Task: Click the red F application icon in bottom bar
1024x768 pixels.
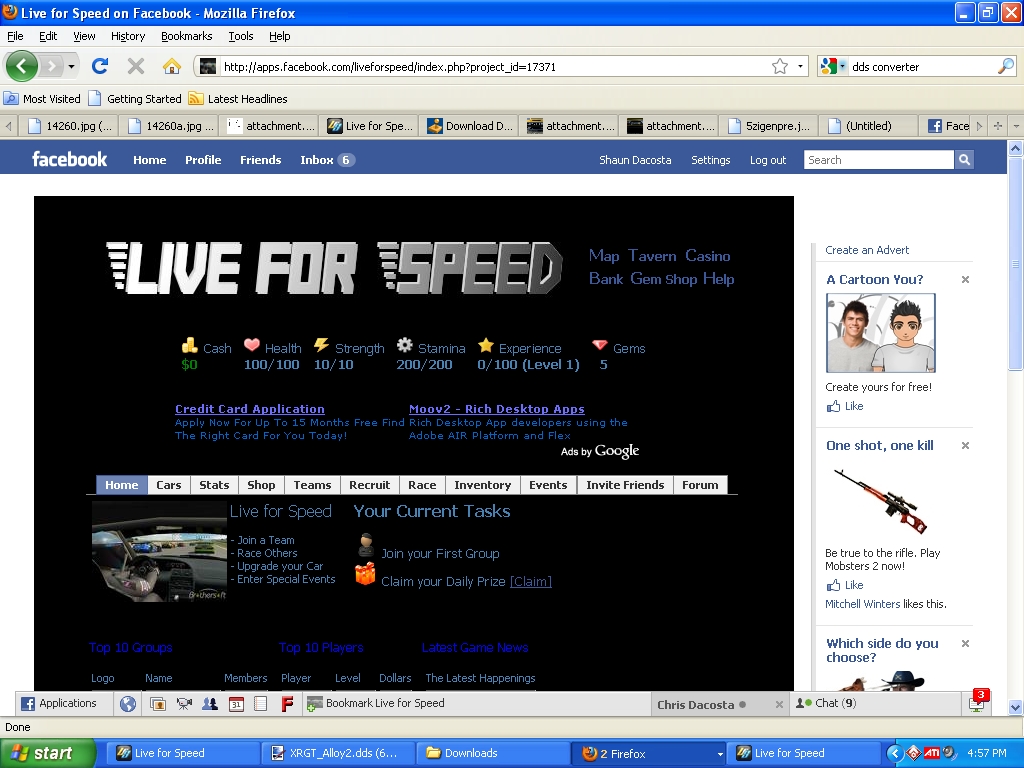Action: pyautogui.click(x=287, y=704)
